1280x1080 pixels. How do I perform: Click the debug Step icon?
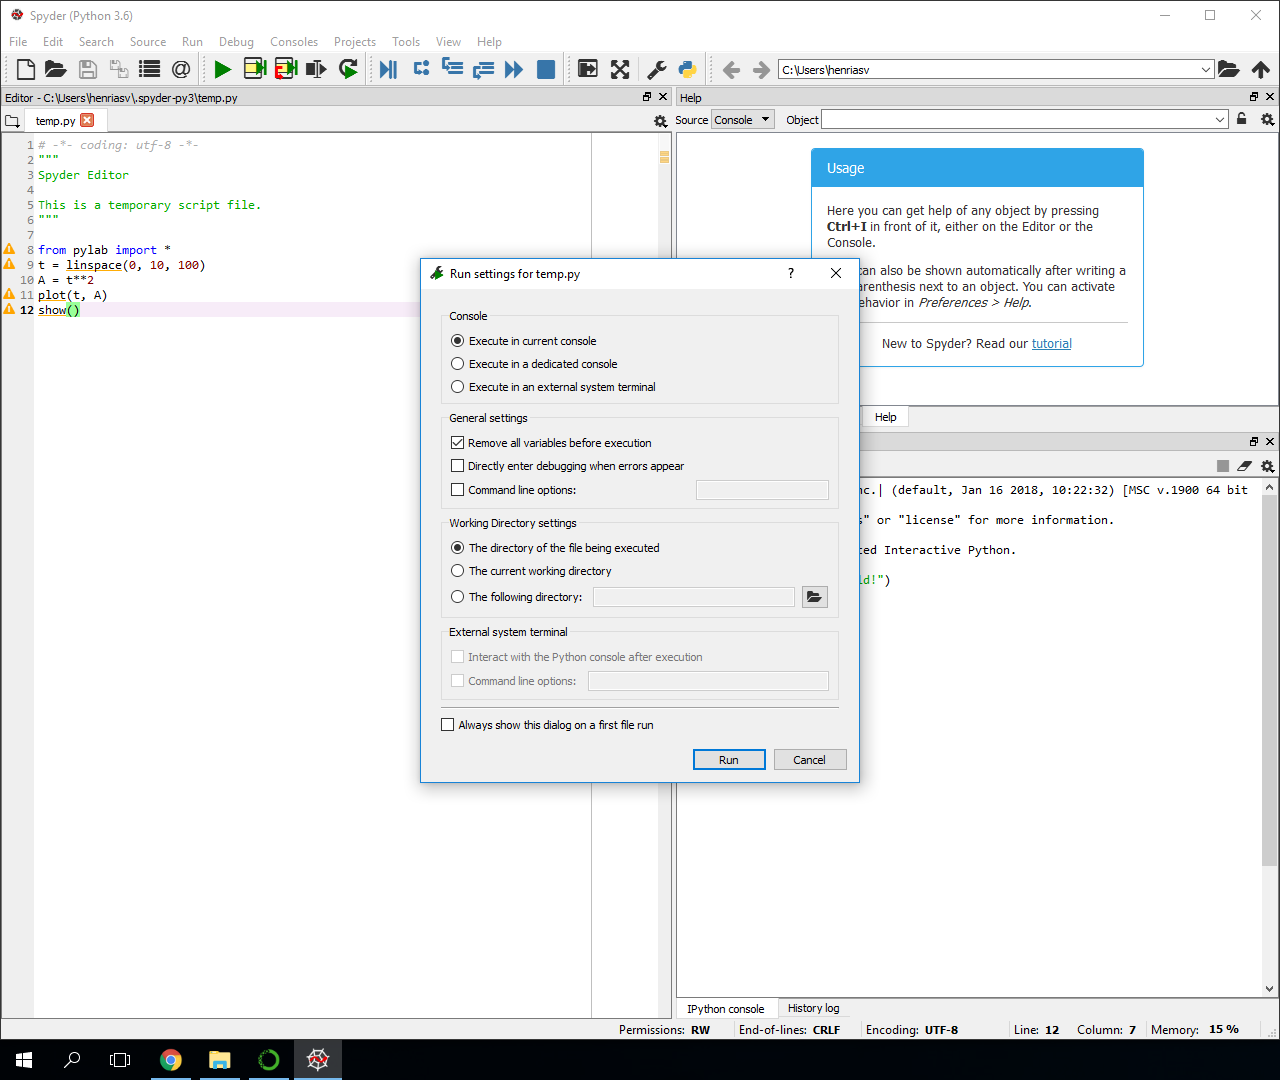(x=421, y=69)
